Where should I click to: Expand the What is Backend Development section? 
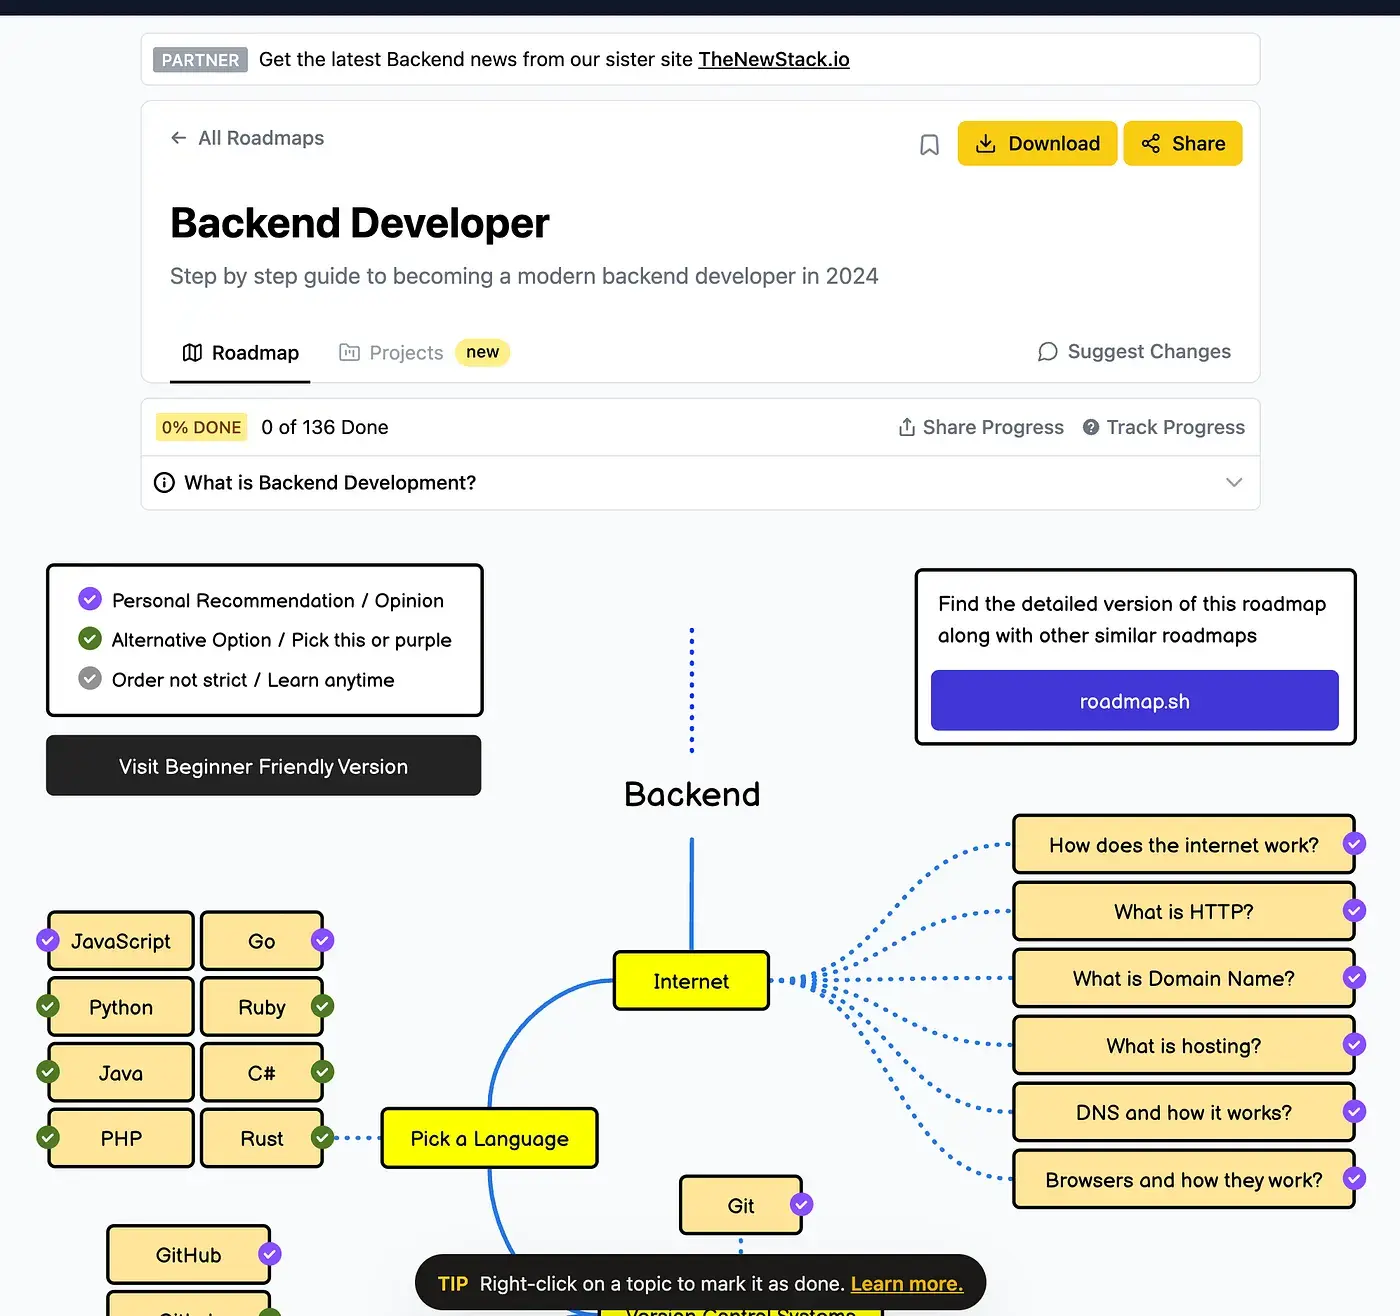[1233, 482]
